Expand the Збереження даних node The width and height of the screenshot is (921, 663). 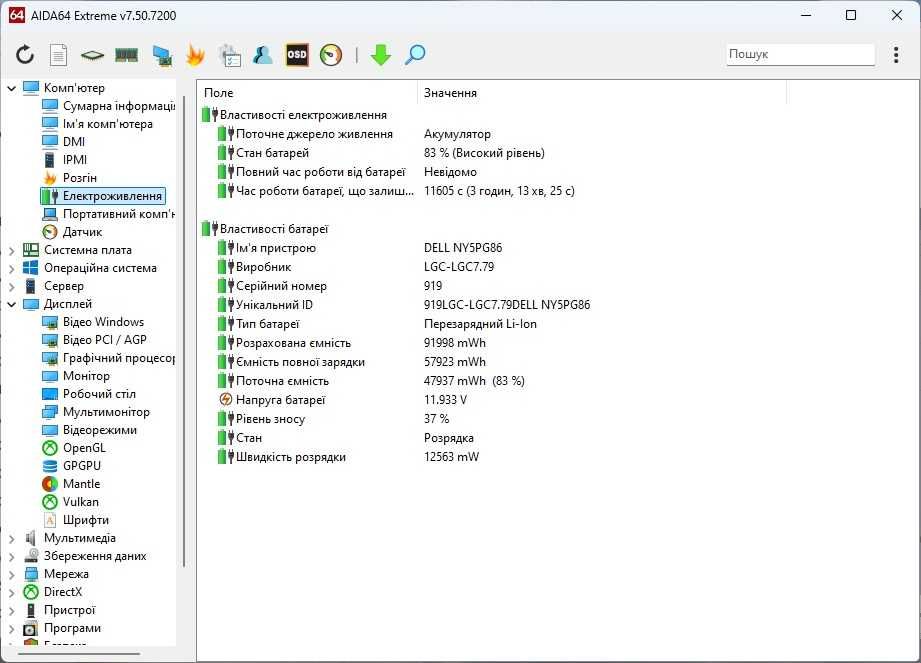[x=11, y=557]
